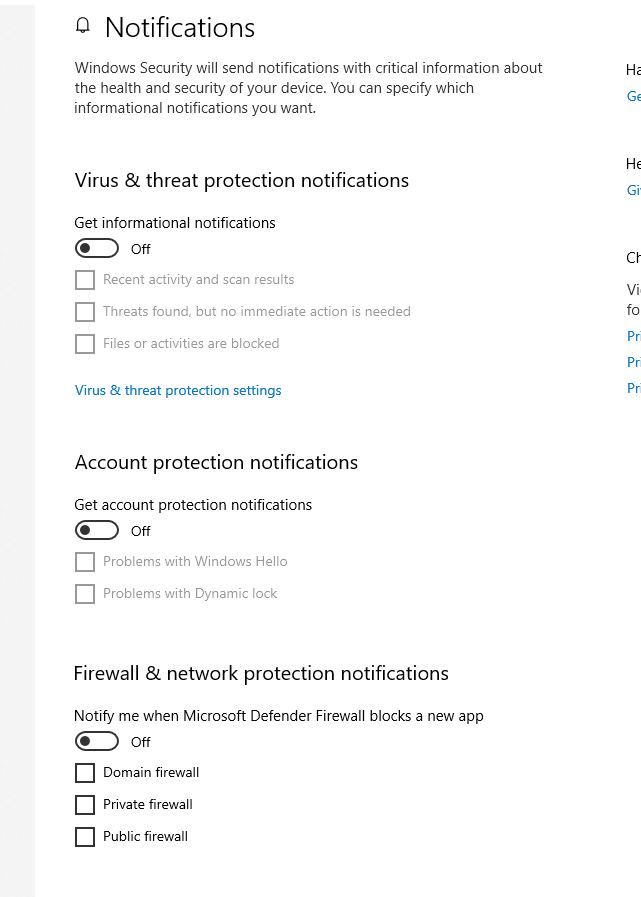
Task: Check Problems with Windows Hello box
Action: 85,562
